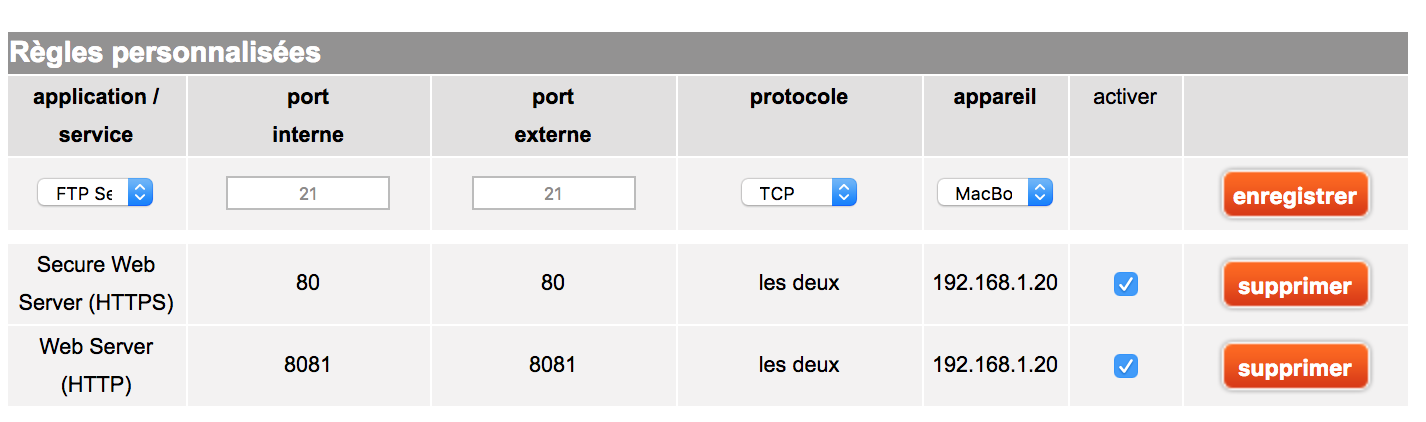Uncheck the Web Server (HTTP) activer checkbox
Viewport: 1426px width, 422px height.
point(1125,367)
